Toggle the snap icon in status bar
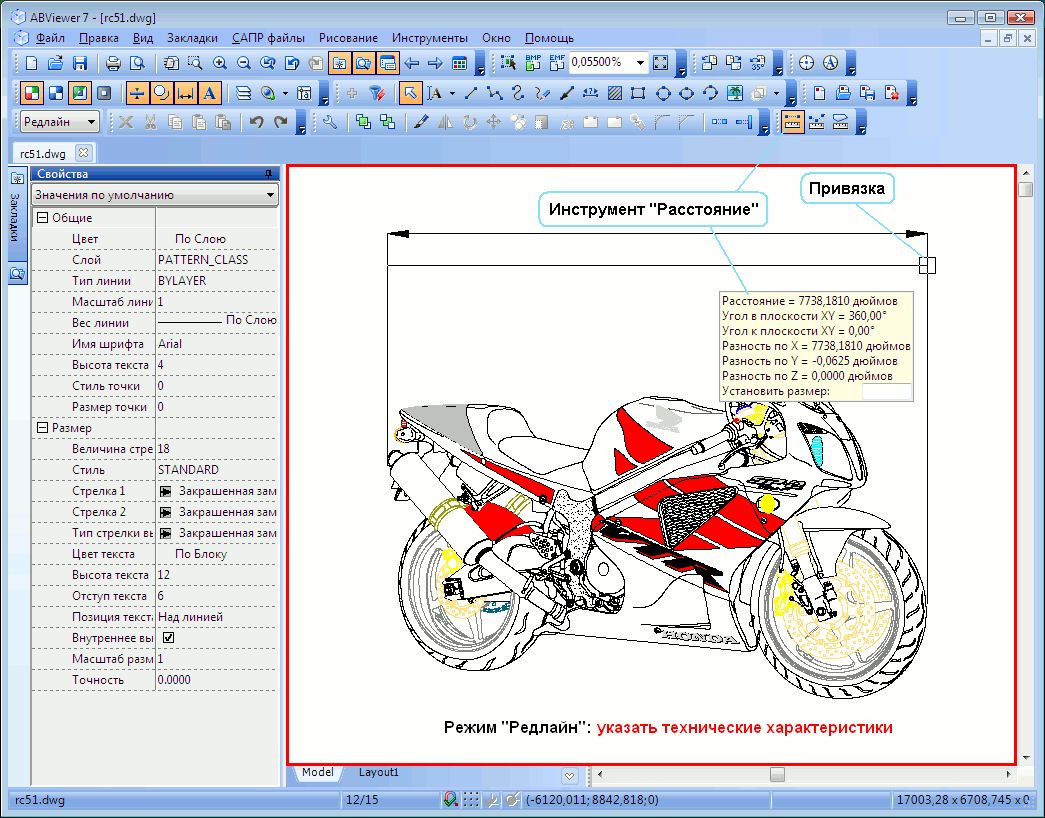Image resolution: width=1045 pixels, height=818 pixels. click(451, 799)
